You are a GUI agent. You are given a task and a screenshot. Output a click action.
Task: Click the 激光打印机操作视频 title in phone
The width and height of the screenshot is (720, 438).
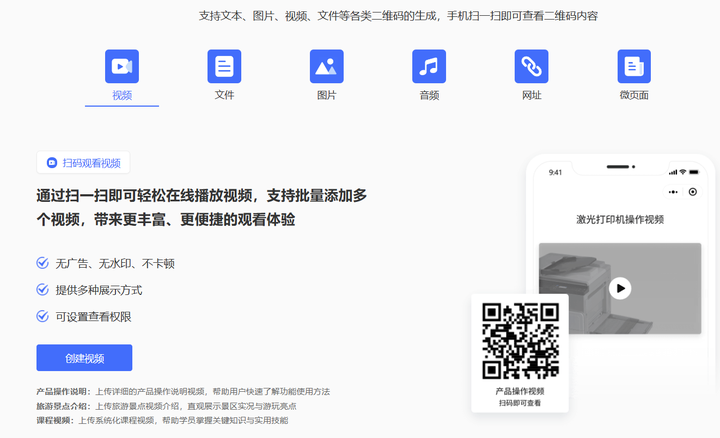[620, 219]
